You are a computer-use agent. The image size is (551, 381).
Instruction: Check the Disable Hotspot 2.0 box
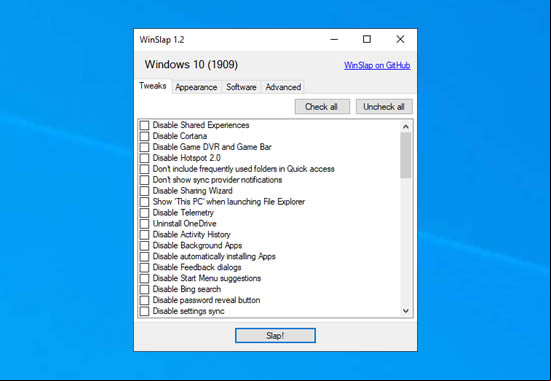point(144,158)
